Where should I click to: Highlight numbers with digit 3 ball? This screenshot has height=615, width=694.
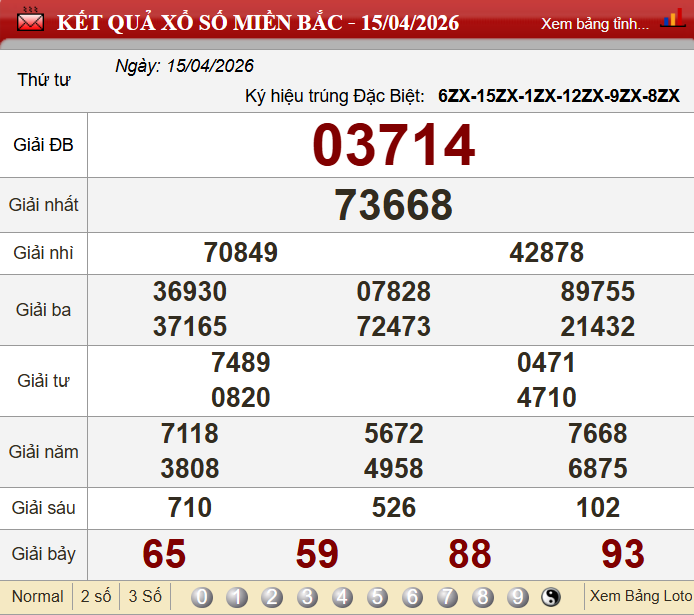tap(307, 597)
